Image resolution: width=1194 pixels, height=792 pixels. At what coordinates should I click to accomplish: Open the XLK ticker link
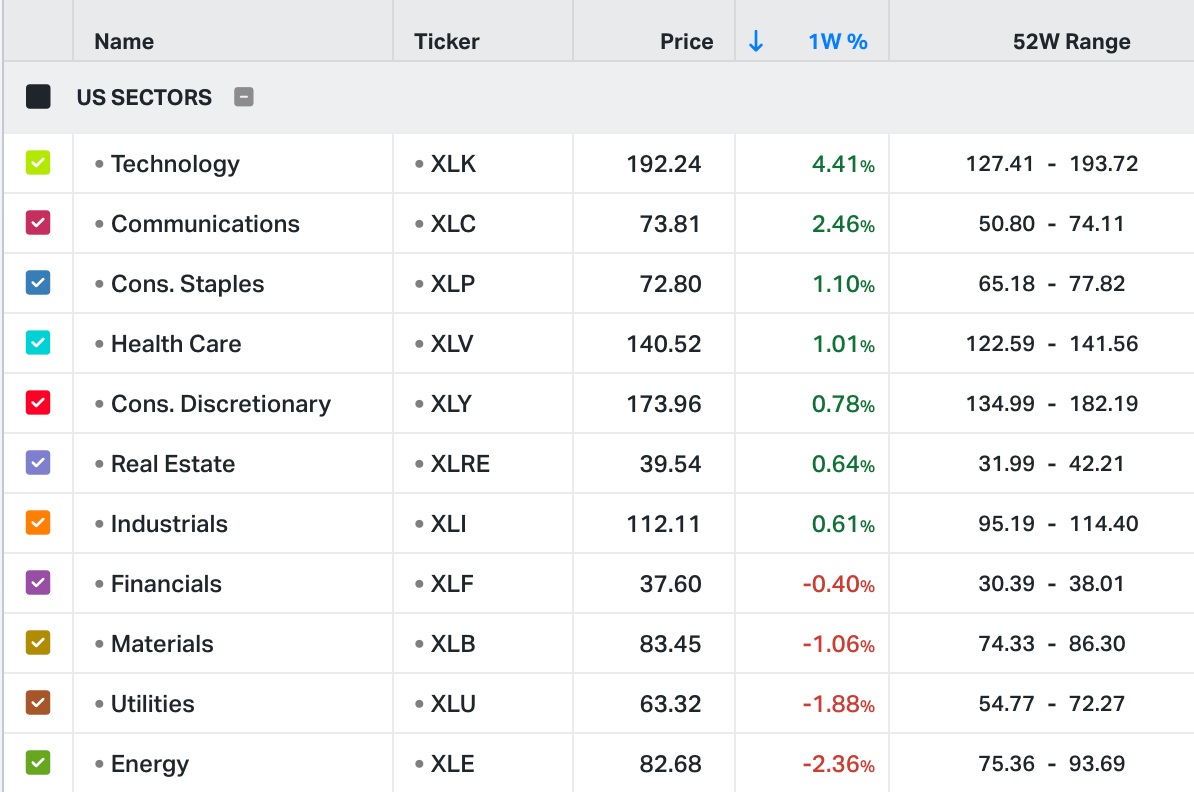tap(453, 164)
